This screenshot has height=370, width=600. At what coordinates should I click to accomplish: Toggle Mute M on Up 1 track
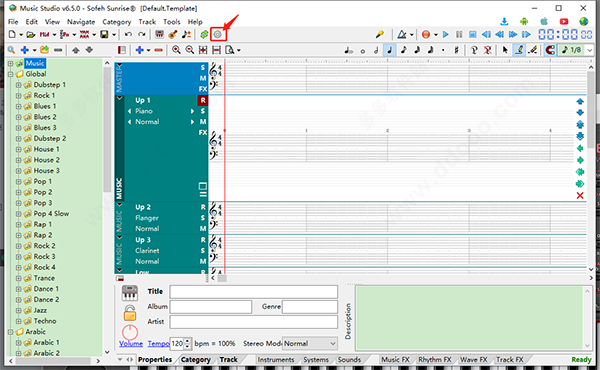point(203,122)
